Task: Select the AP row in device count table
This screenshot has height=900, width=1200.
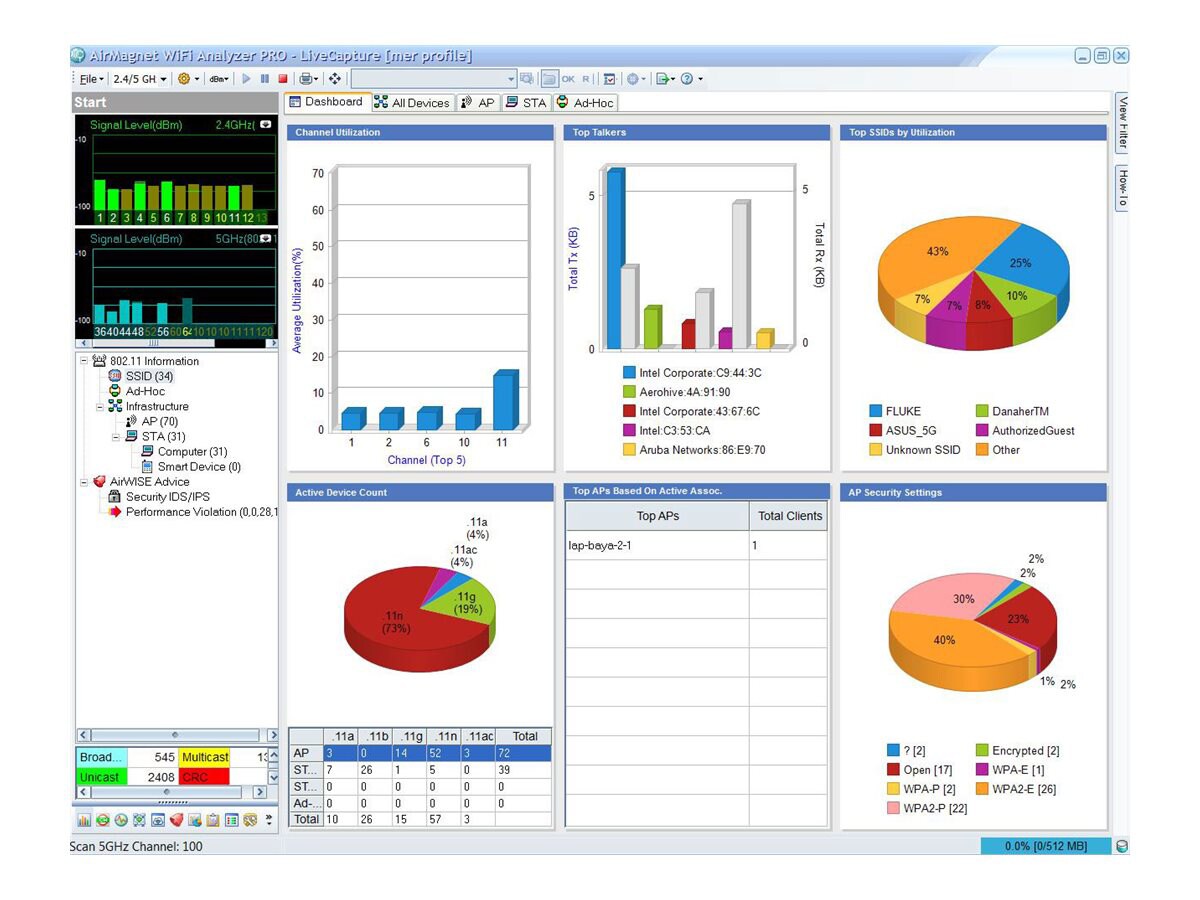Action: pos(420,753)
